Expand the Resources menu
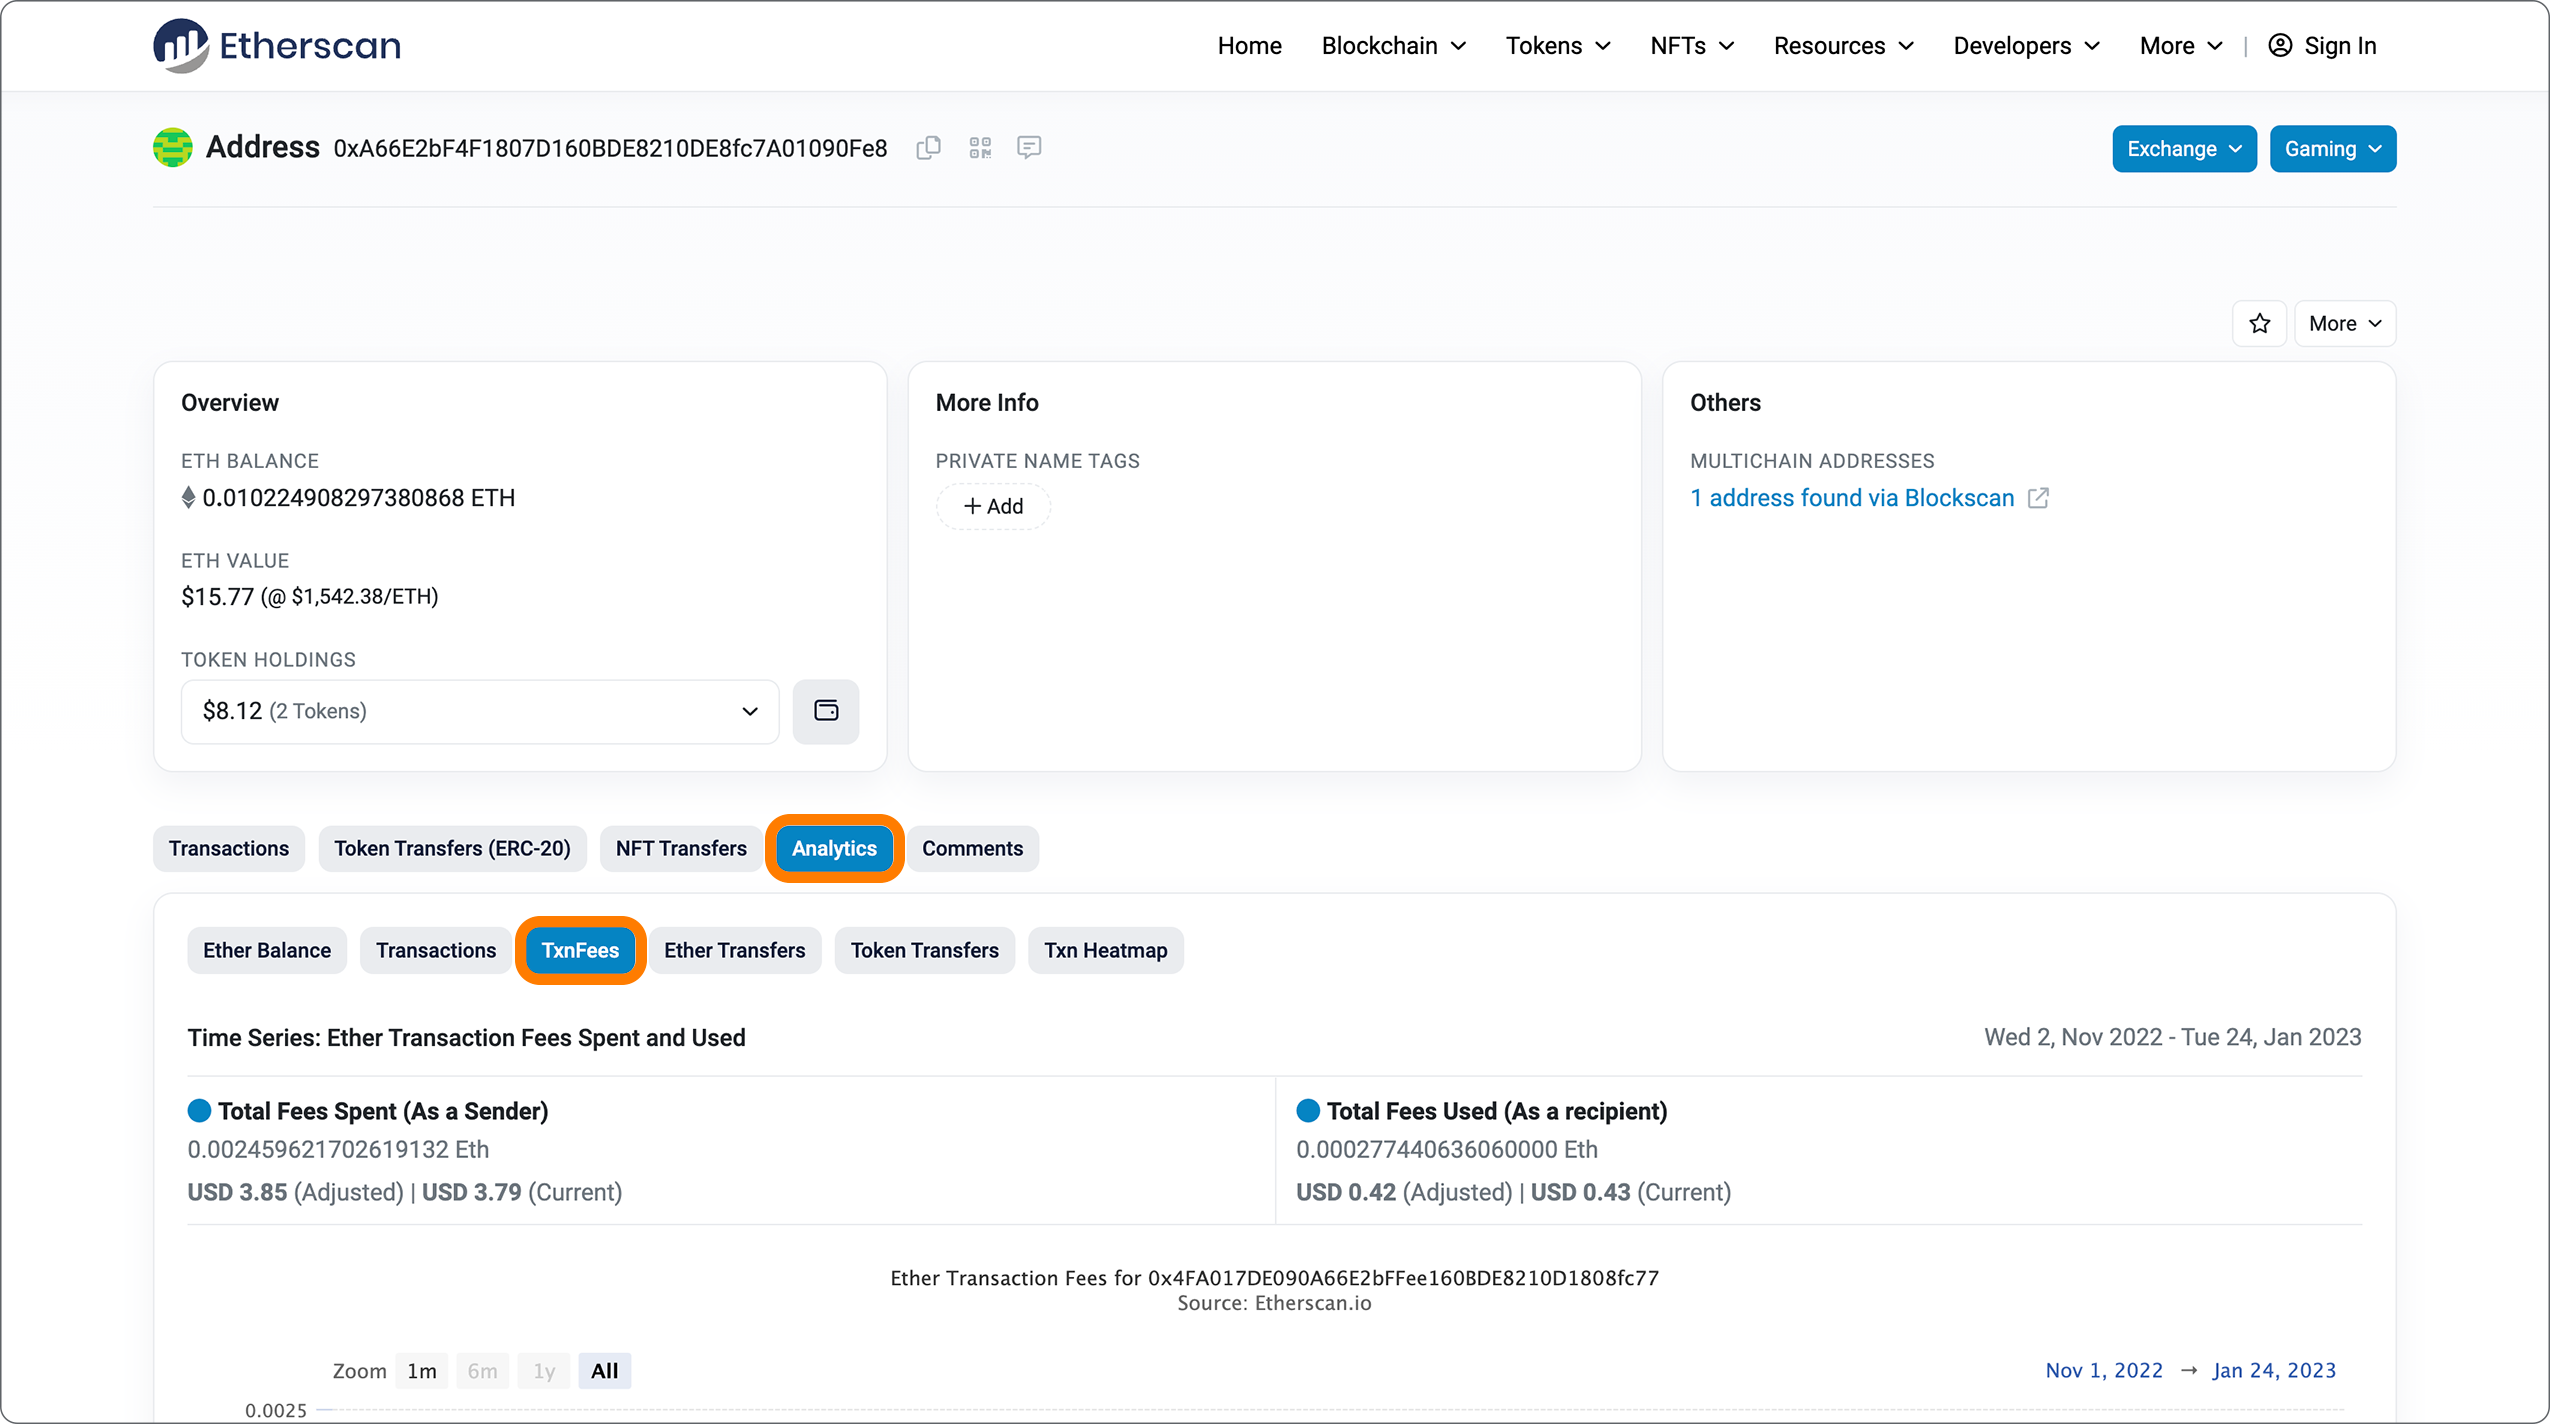This screenshot has height=1424, width=2550. (x=1844, y=46)
